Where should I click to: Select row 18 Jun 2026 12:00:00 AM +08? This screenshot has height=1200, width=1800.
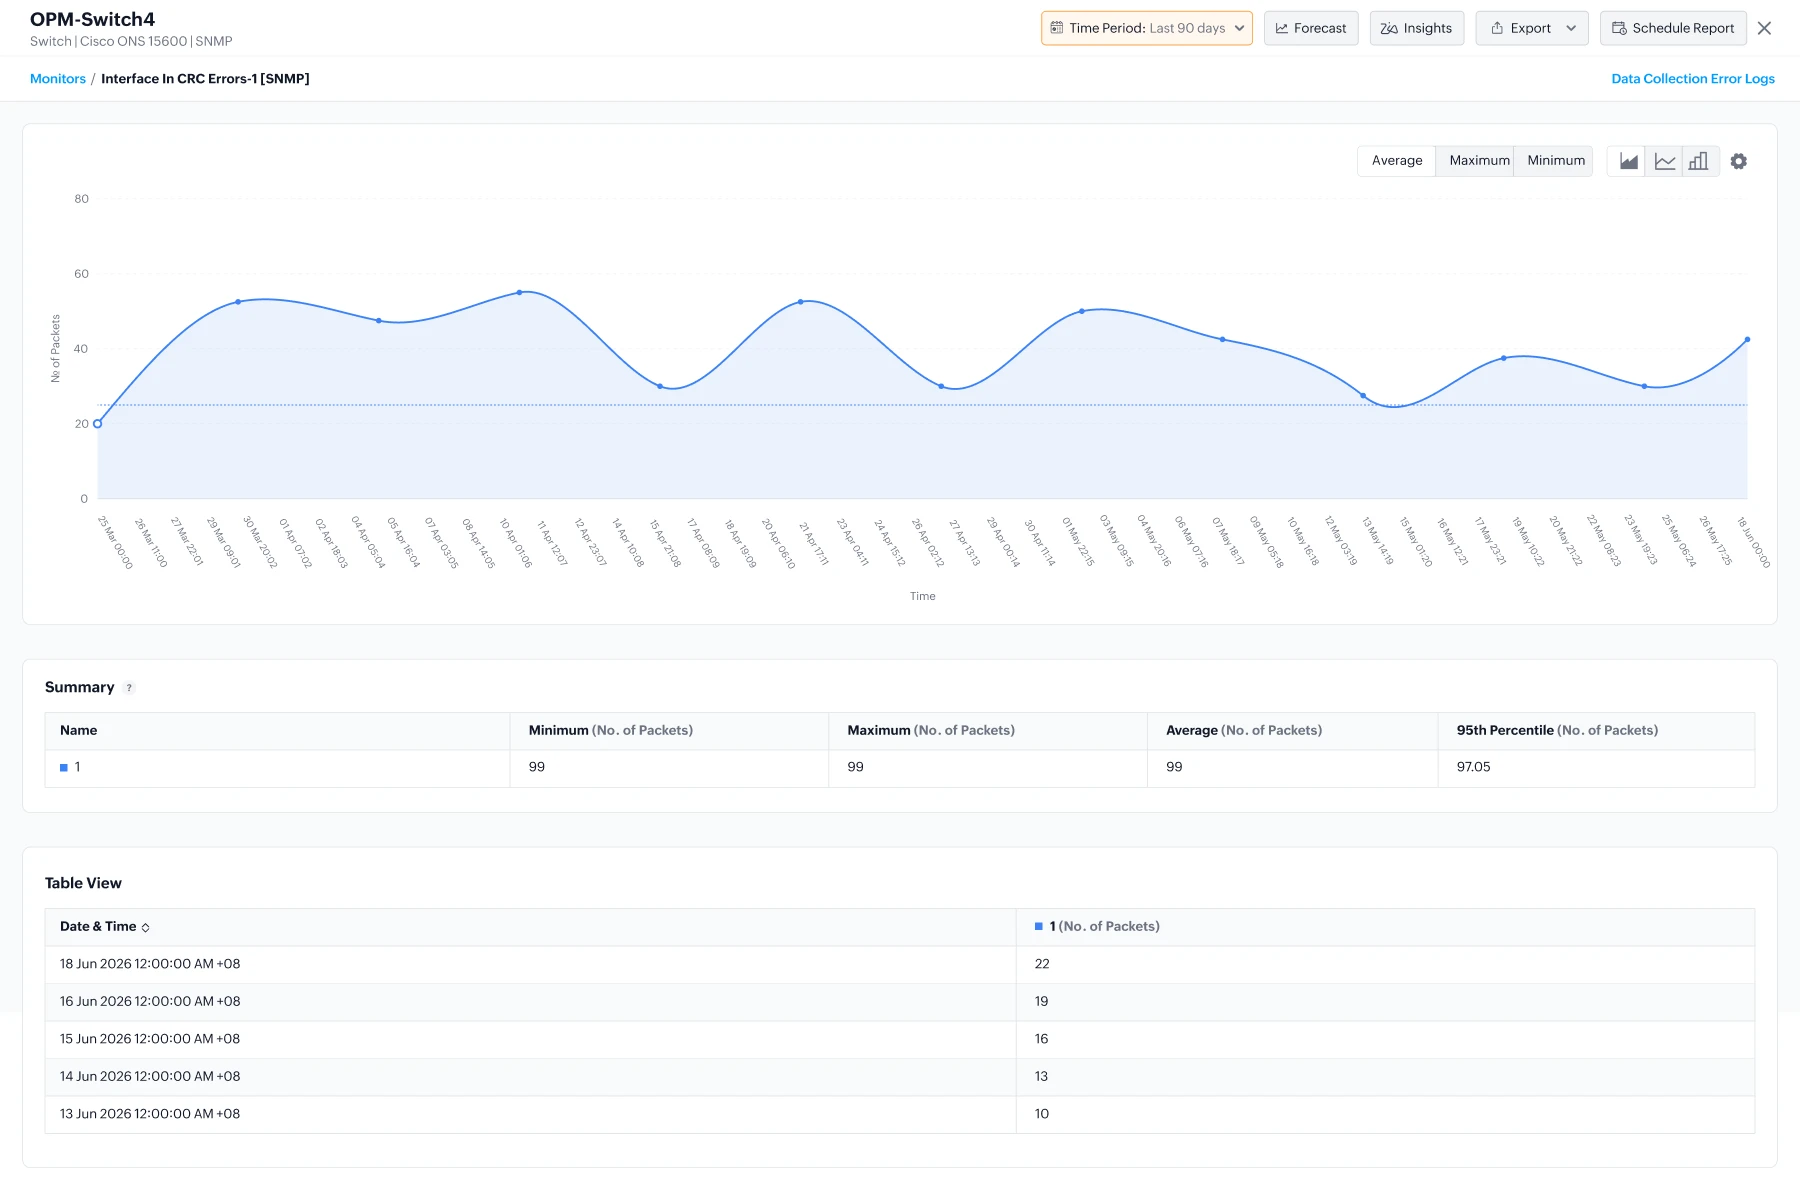(900, 965)
